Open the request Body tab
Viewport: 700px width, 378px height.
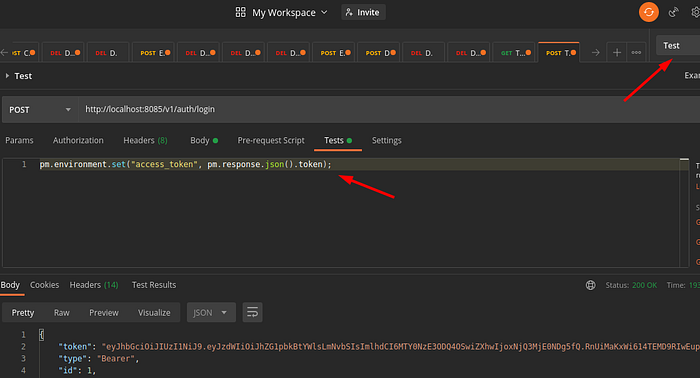pos(204,140)
